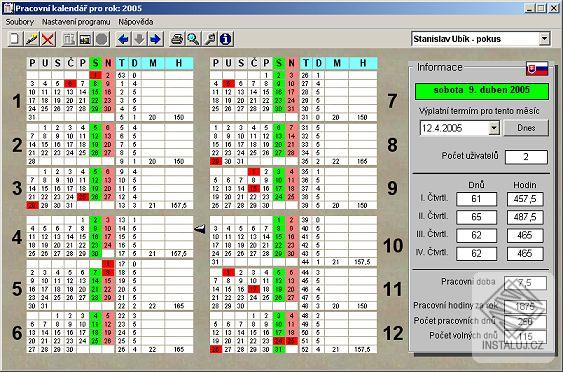Screen dimensions: 563x372
Task: Open the blue info icon
Action: coord(226,39)
